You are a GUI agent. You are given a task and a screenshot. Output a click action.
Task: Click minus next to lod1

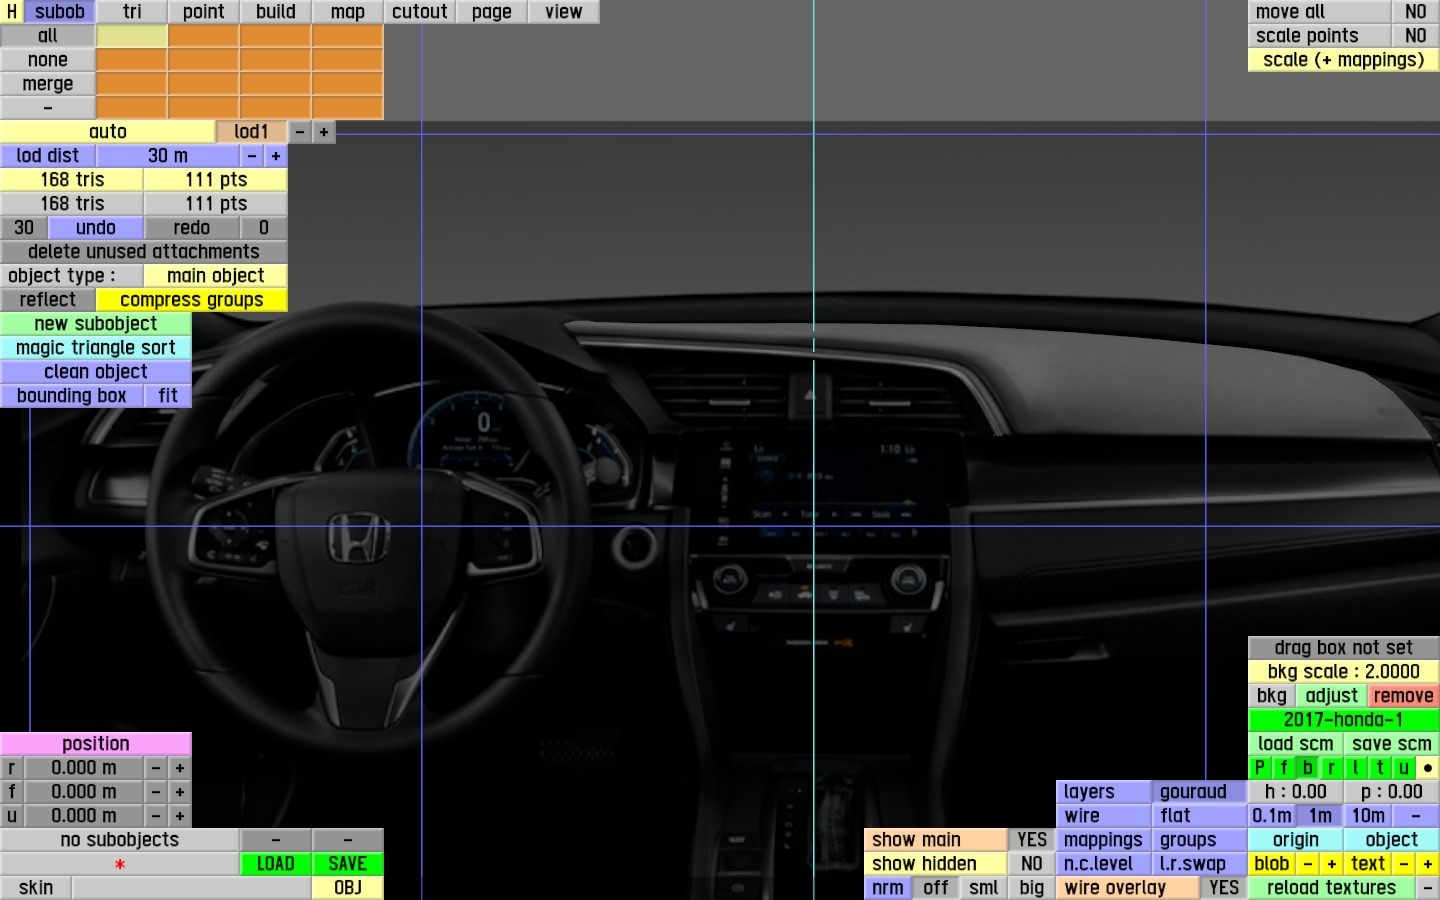click(300, 132)
